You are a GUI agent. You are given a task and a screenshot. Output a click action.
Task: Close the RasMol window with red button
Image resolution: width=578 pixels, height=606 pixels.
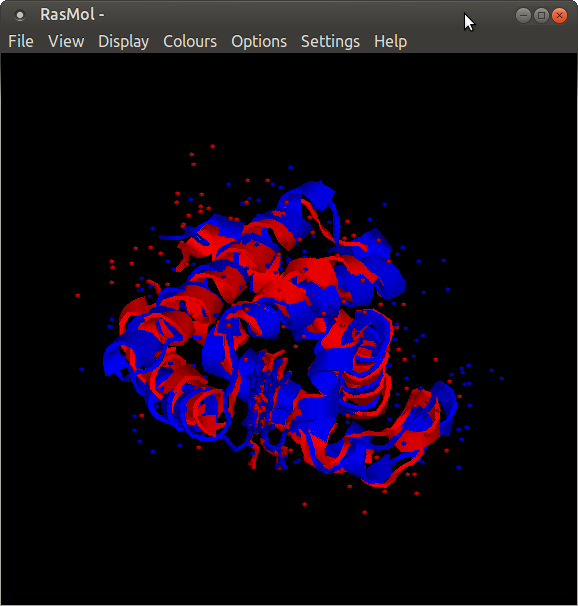click(x=559, y=15)
